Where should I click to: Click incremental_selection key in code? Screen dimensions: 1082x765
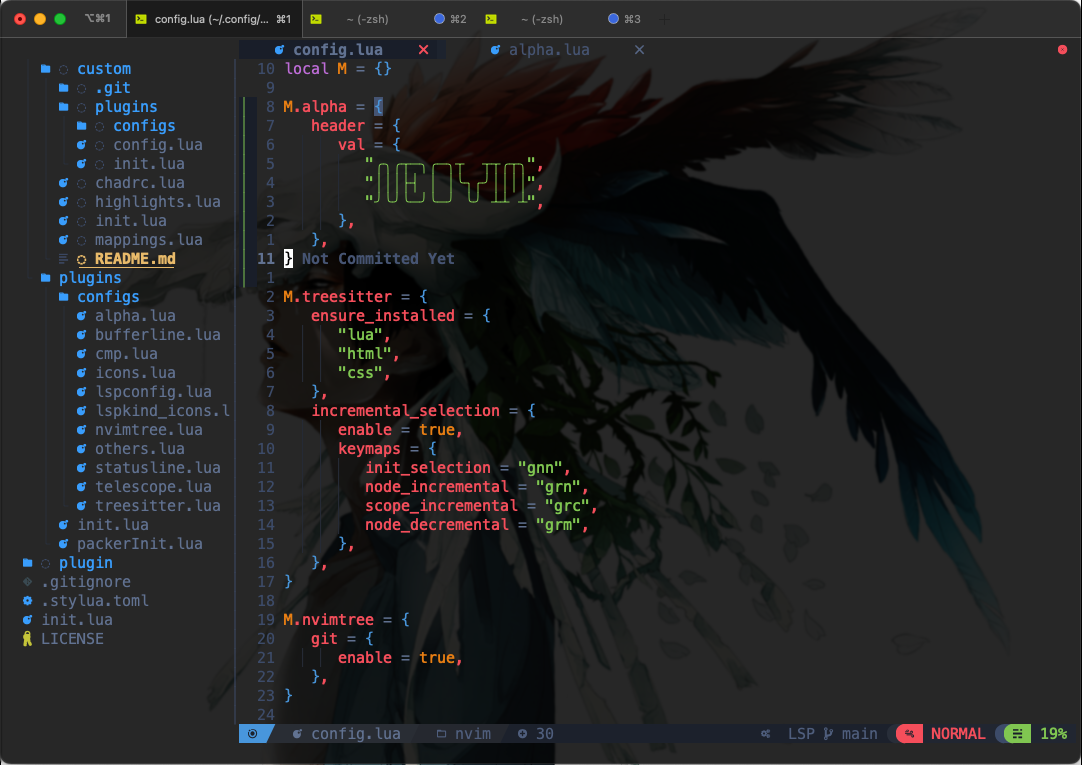tap(405, 411)
